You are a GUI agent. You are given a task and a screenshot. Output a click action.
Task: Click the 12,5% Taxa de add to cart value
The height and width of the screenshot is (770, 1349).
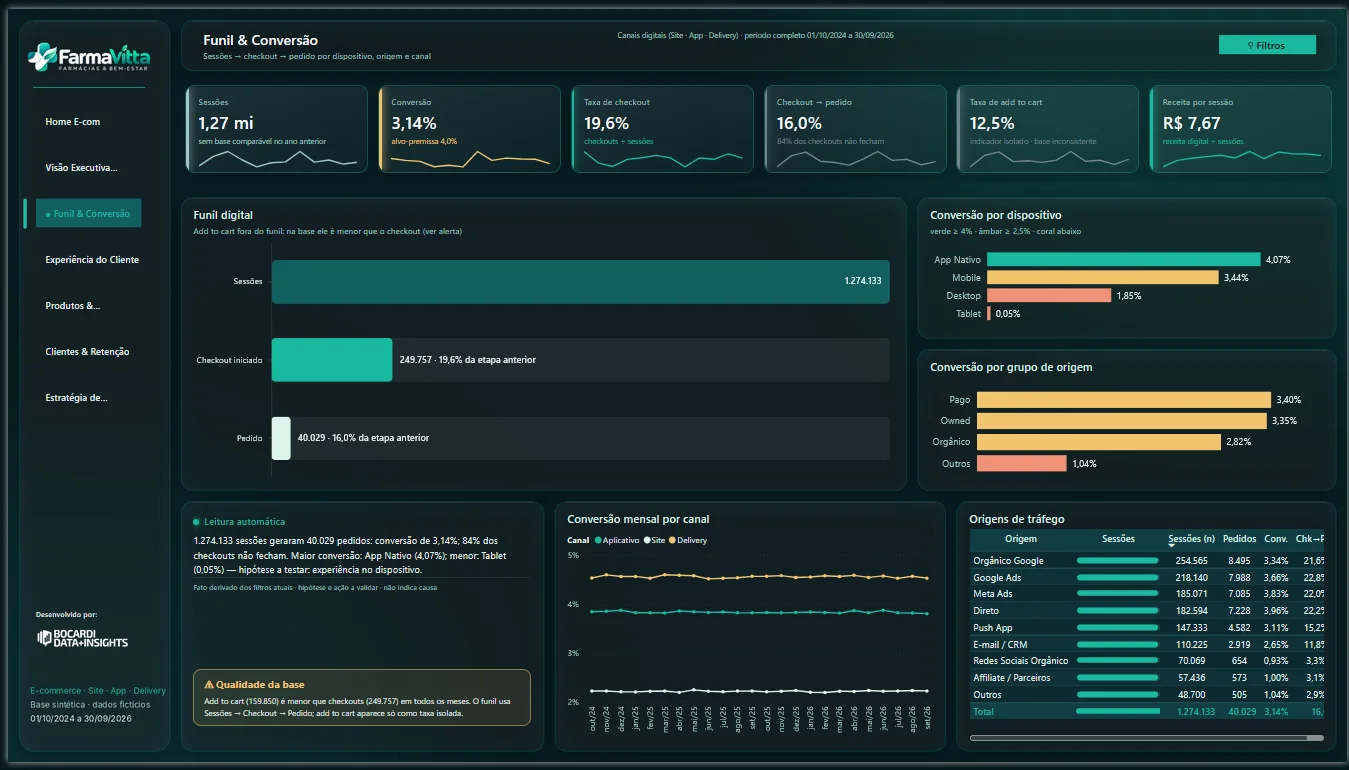click(992, 123)
